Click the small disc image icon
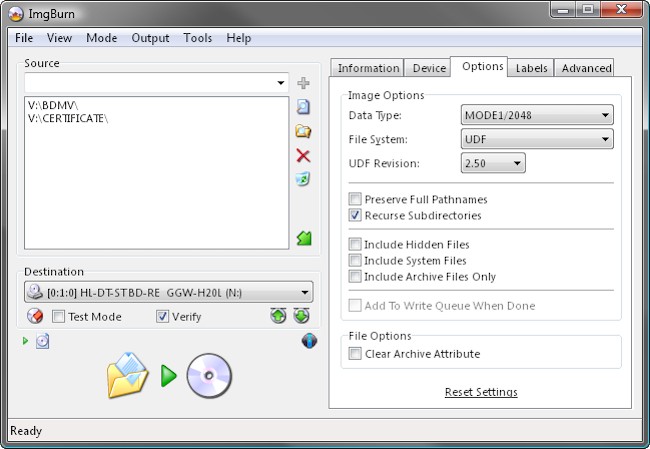Image resolution: width=650 pixels, height=449 pixels. click(42, 341)
